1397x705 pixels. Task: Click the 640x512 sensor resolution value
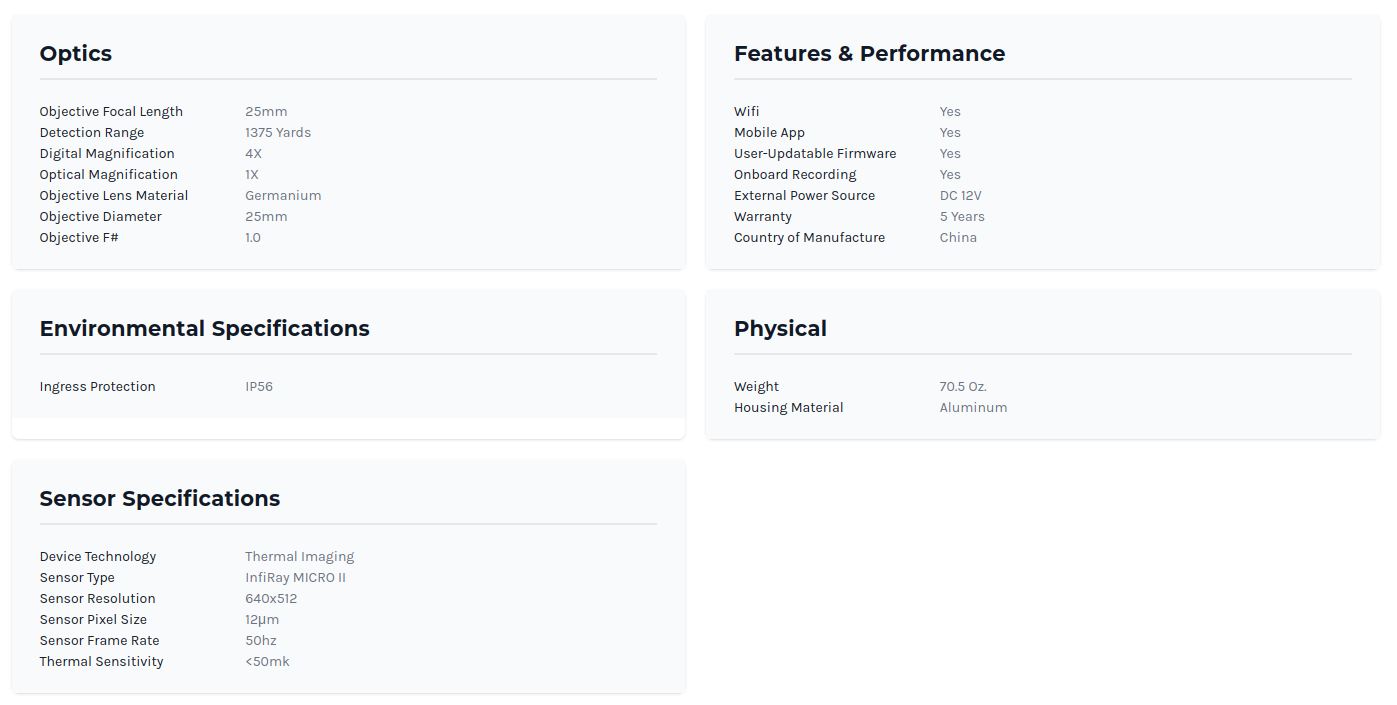[x=271, y=599]
